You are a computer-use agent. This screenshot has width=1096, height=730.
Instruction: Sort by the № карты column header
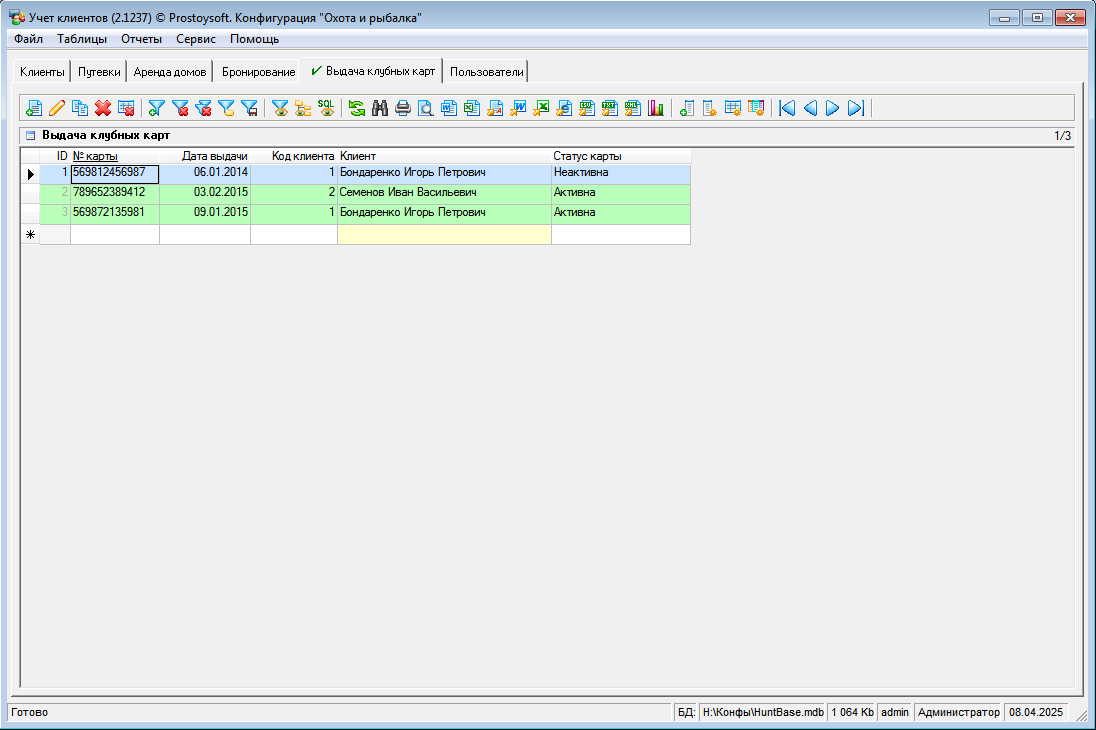[96, 156]
